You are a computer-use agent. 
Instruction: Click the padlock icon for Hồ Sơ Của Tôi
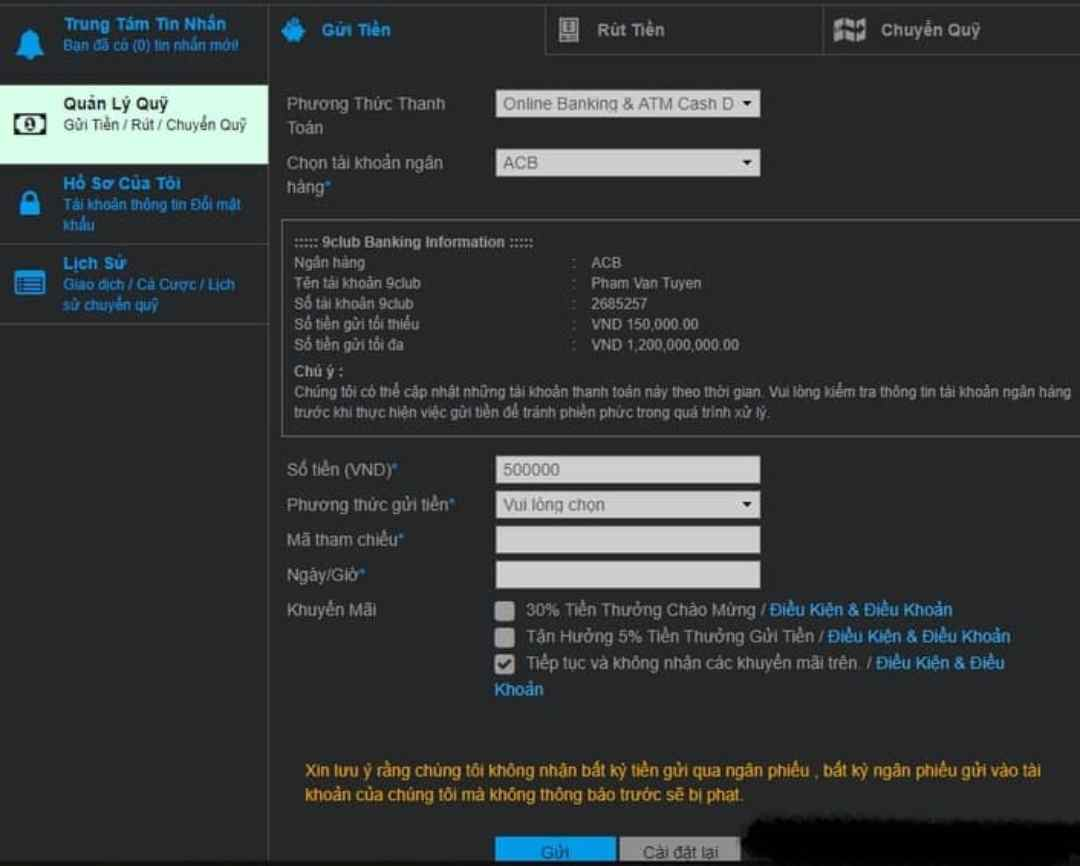click(30, 203)
